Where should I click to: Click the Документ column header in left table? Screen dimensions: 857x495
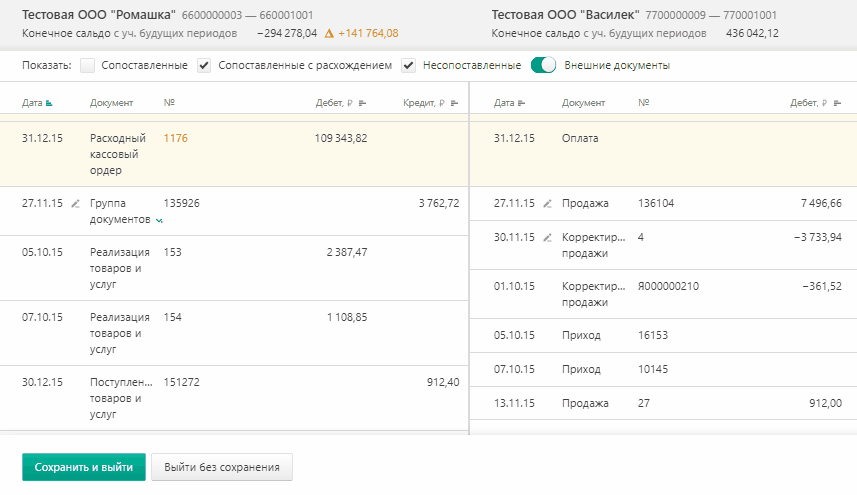(111, 103)
